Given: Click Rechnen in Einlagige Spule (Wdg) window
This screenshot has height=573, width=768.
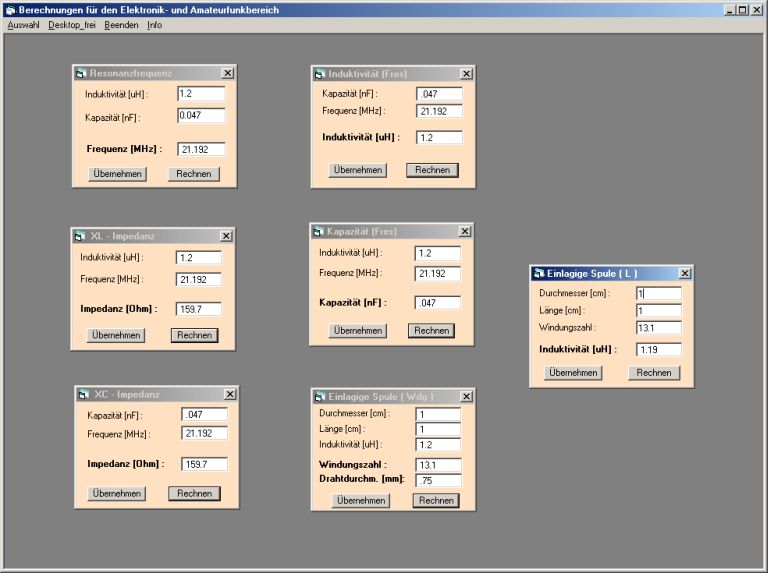Looking at the screenshot, I should pyautogui.click(x=436, y=501).
